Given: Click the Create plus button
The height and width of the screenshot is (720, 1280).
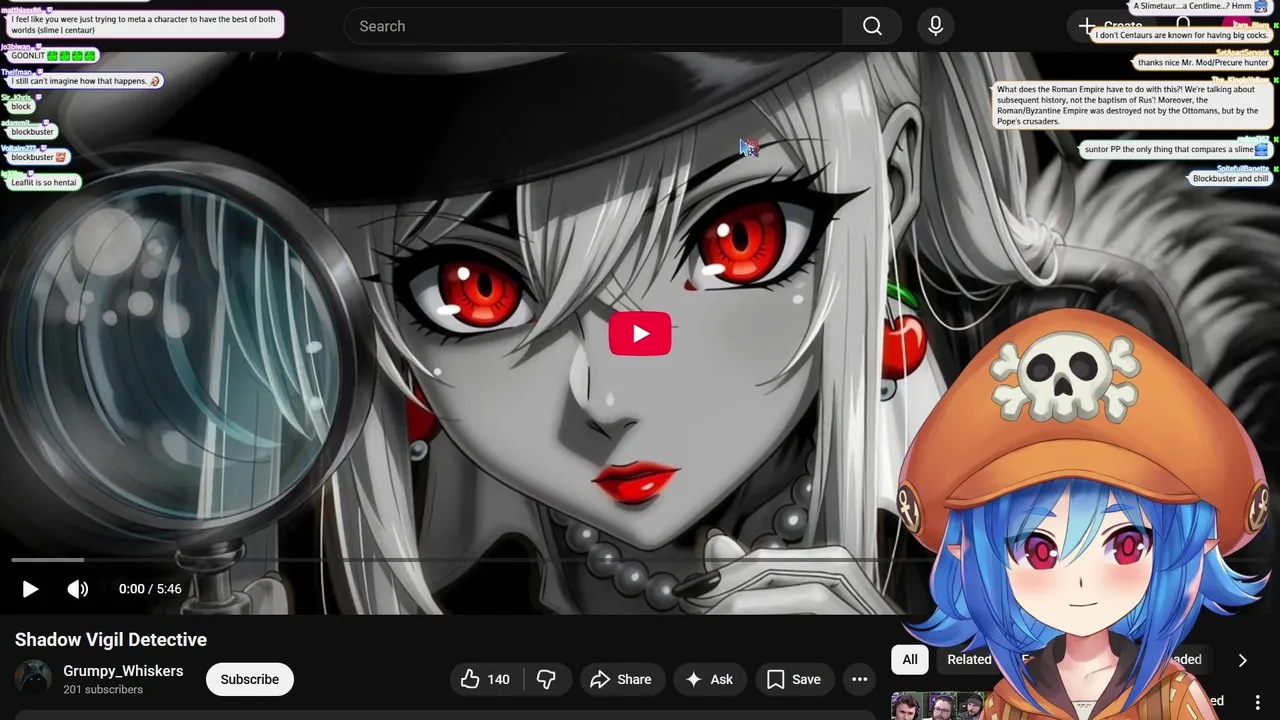Looking at the screenshot, I should [x=1110, y=26].
